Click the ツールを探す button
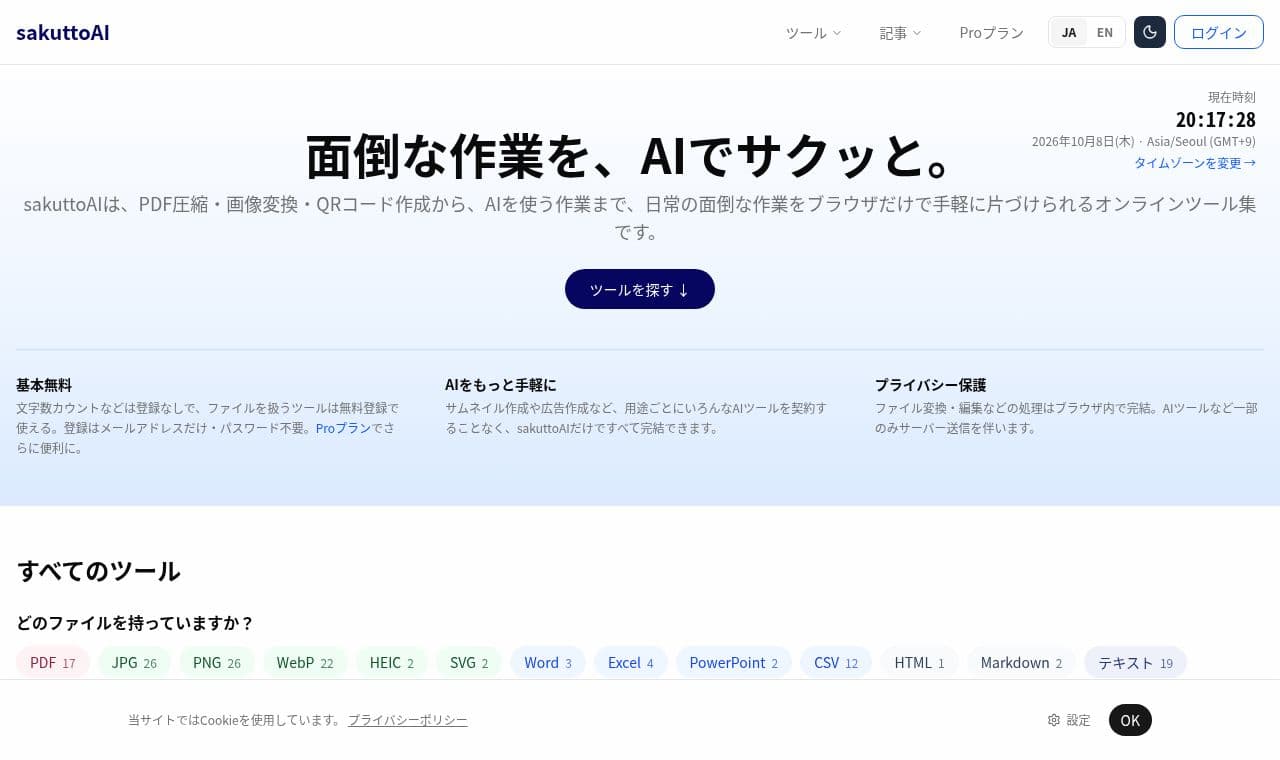This screenshot has height=760, width=1280. (640, 289)
